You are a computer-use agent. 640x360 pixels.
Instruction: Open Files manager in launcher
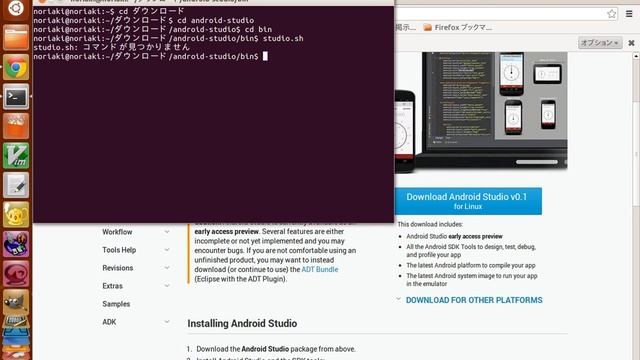pos(16,38)
